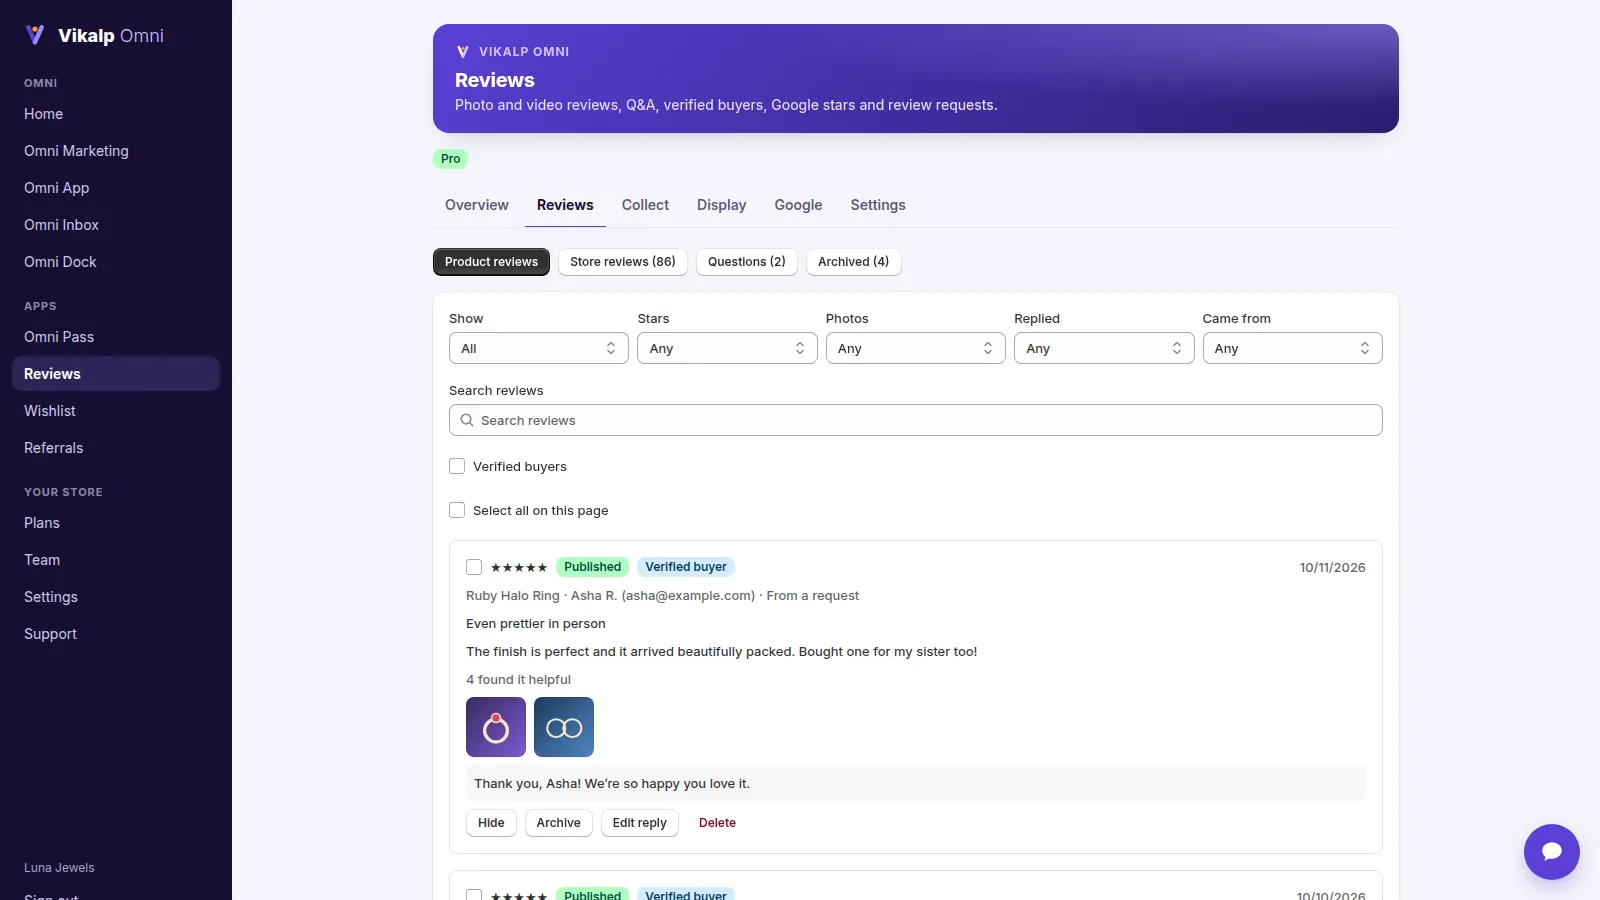Edit reply on Asha's review
Viewport: 1600px width, 900px height.
[x=639, y=823]
